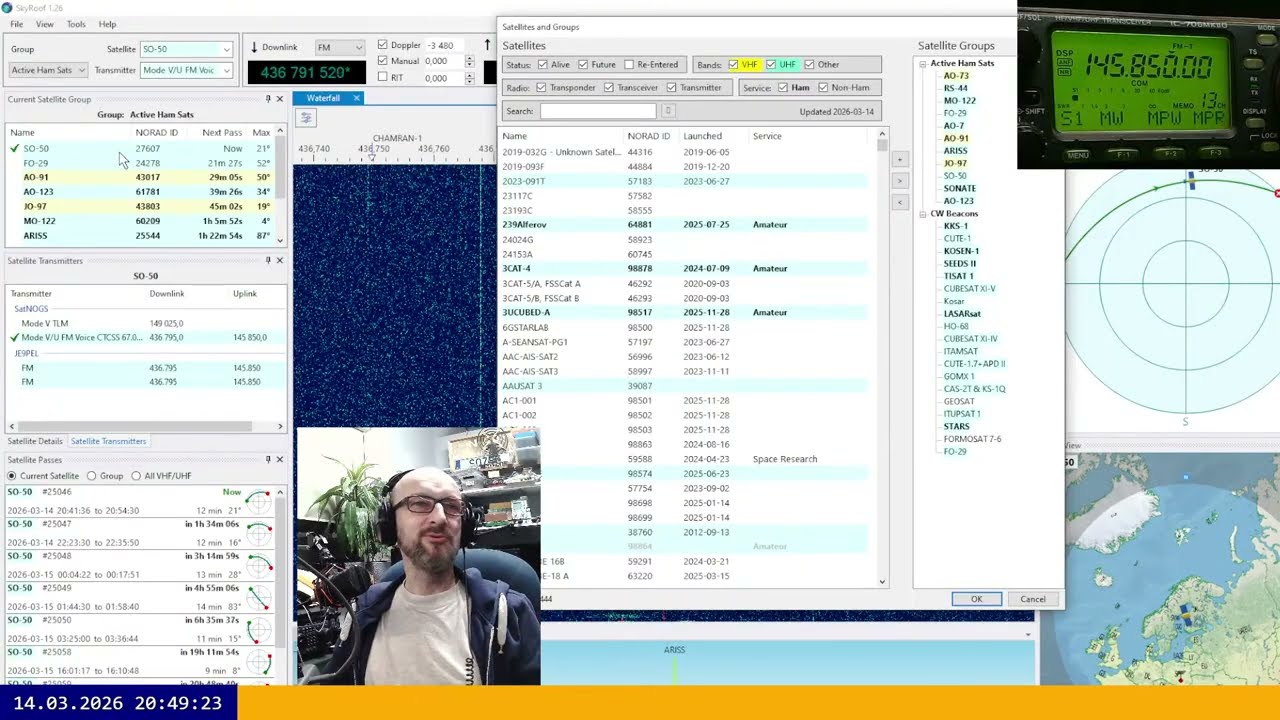
Task: Open the View menu
Action: tap(45, 24)
